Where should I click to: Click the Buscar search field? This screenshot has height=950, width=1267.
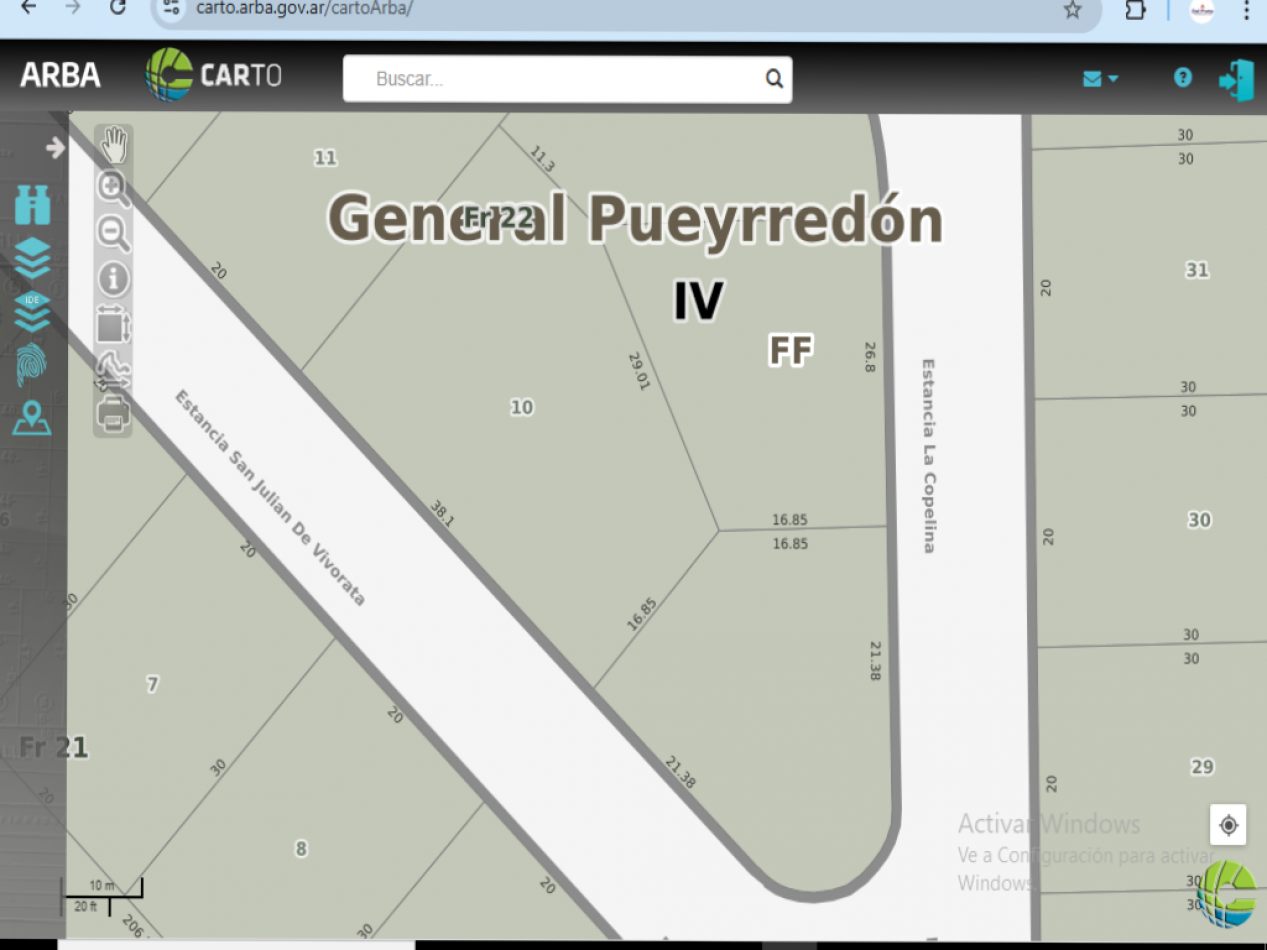555,79
